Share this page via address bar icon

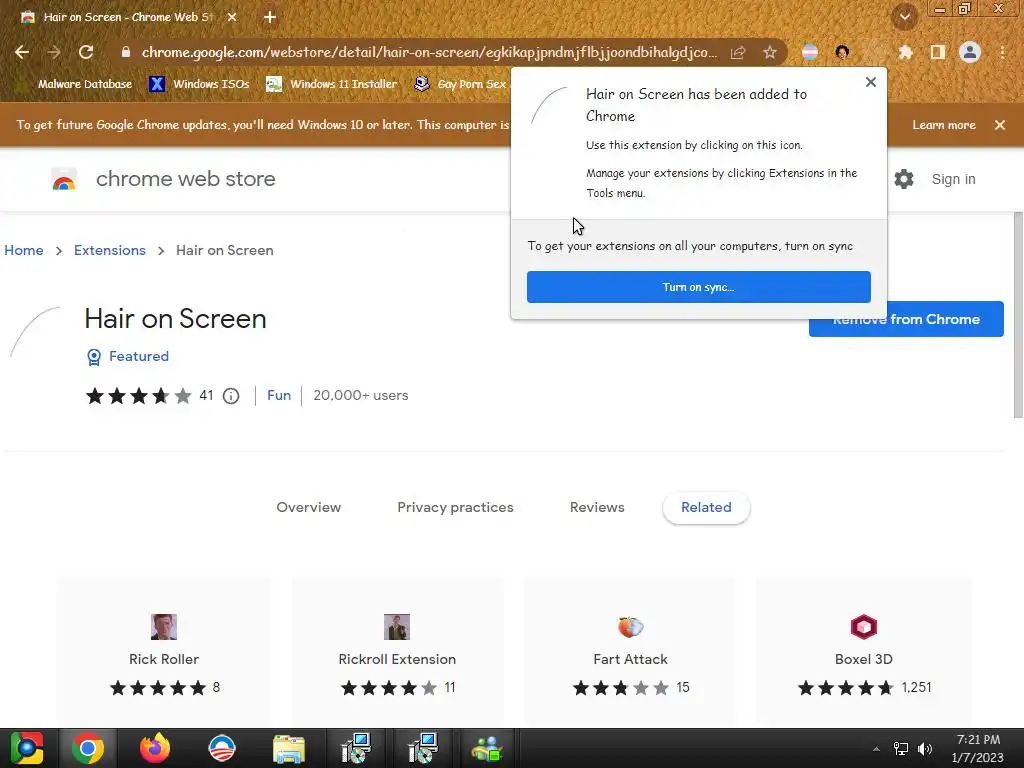point(738,52)
